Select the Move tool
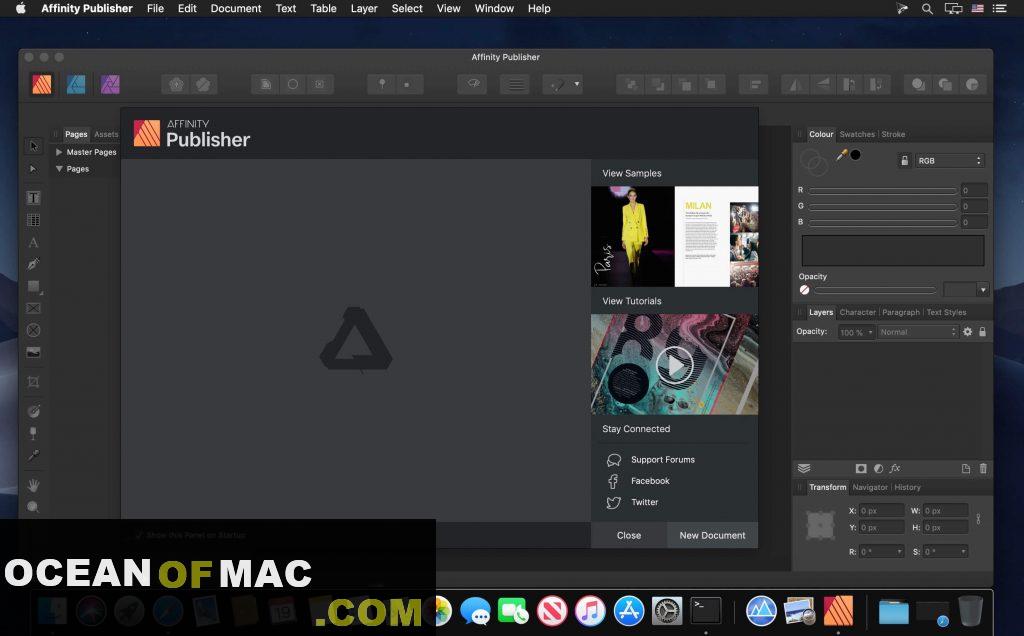1024x636 pixels. 33,146
